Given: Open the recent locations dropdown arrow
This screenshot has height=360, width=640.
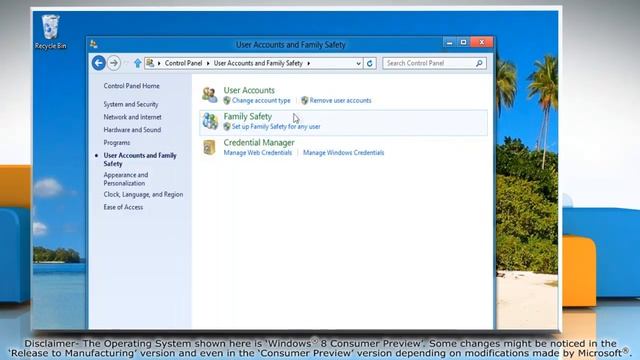Looking at the screenshot, I should [x=126, y=63].
